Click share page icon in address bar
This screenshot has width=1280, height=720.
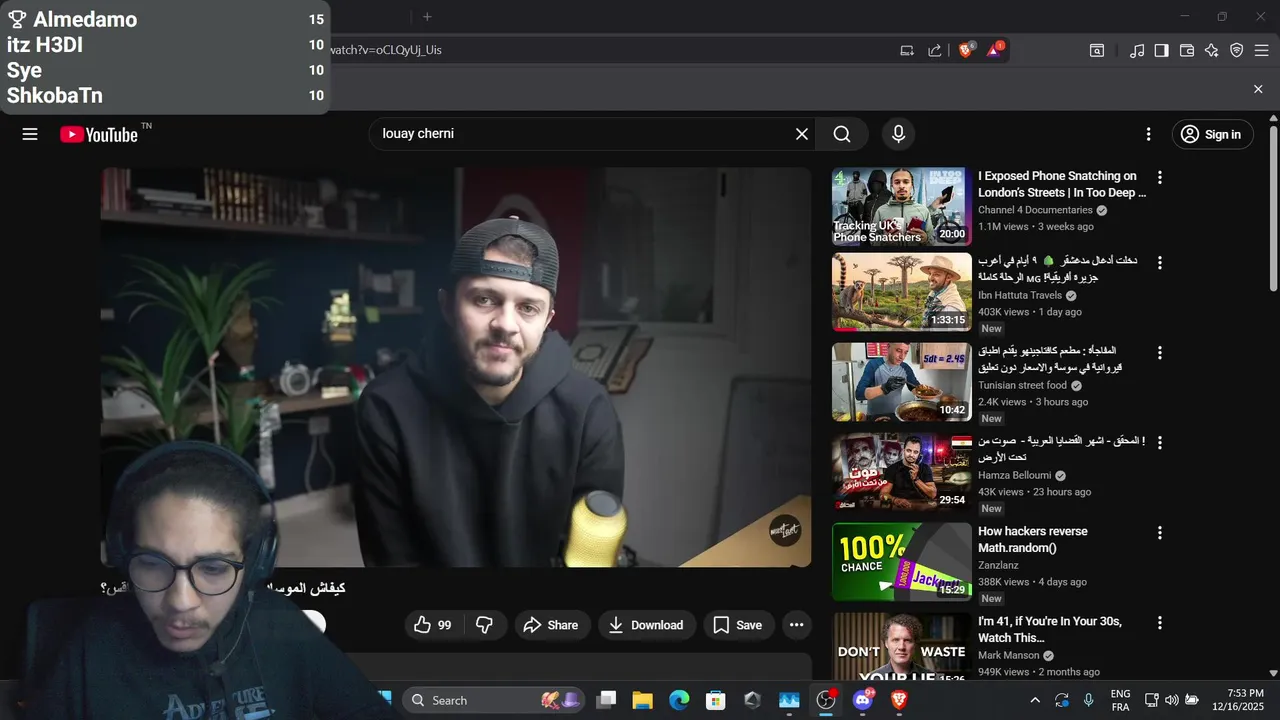[x=935, y=50]
